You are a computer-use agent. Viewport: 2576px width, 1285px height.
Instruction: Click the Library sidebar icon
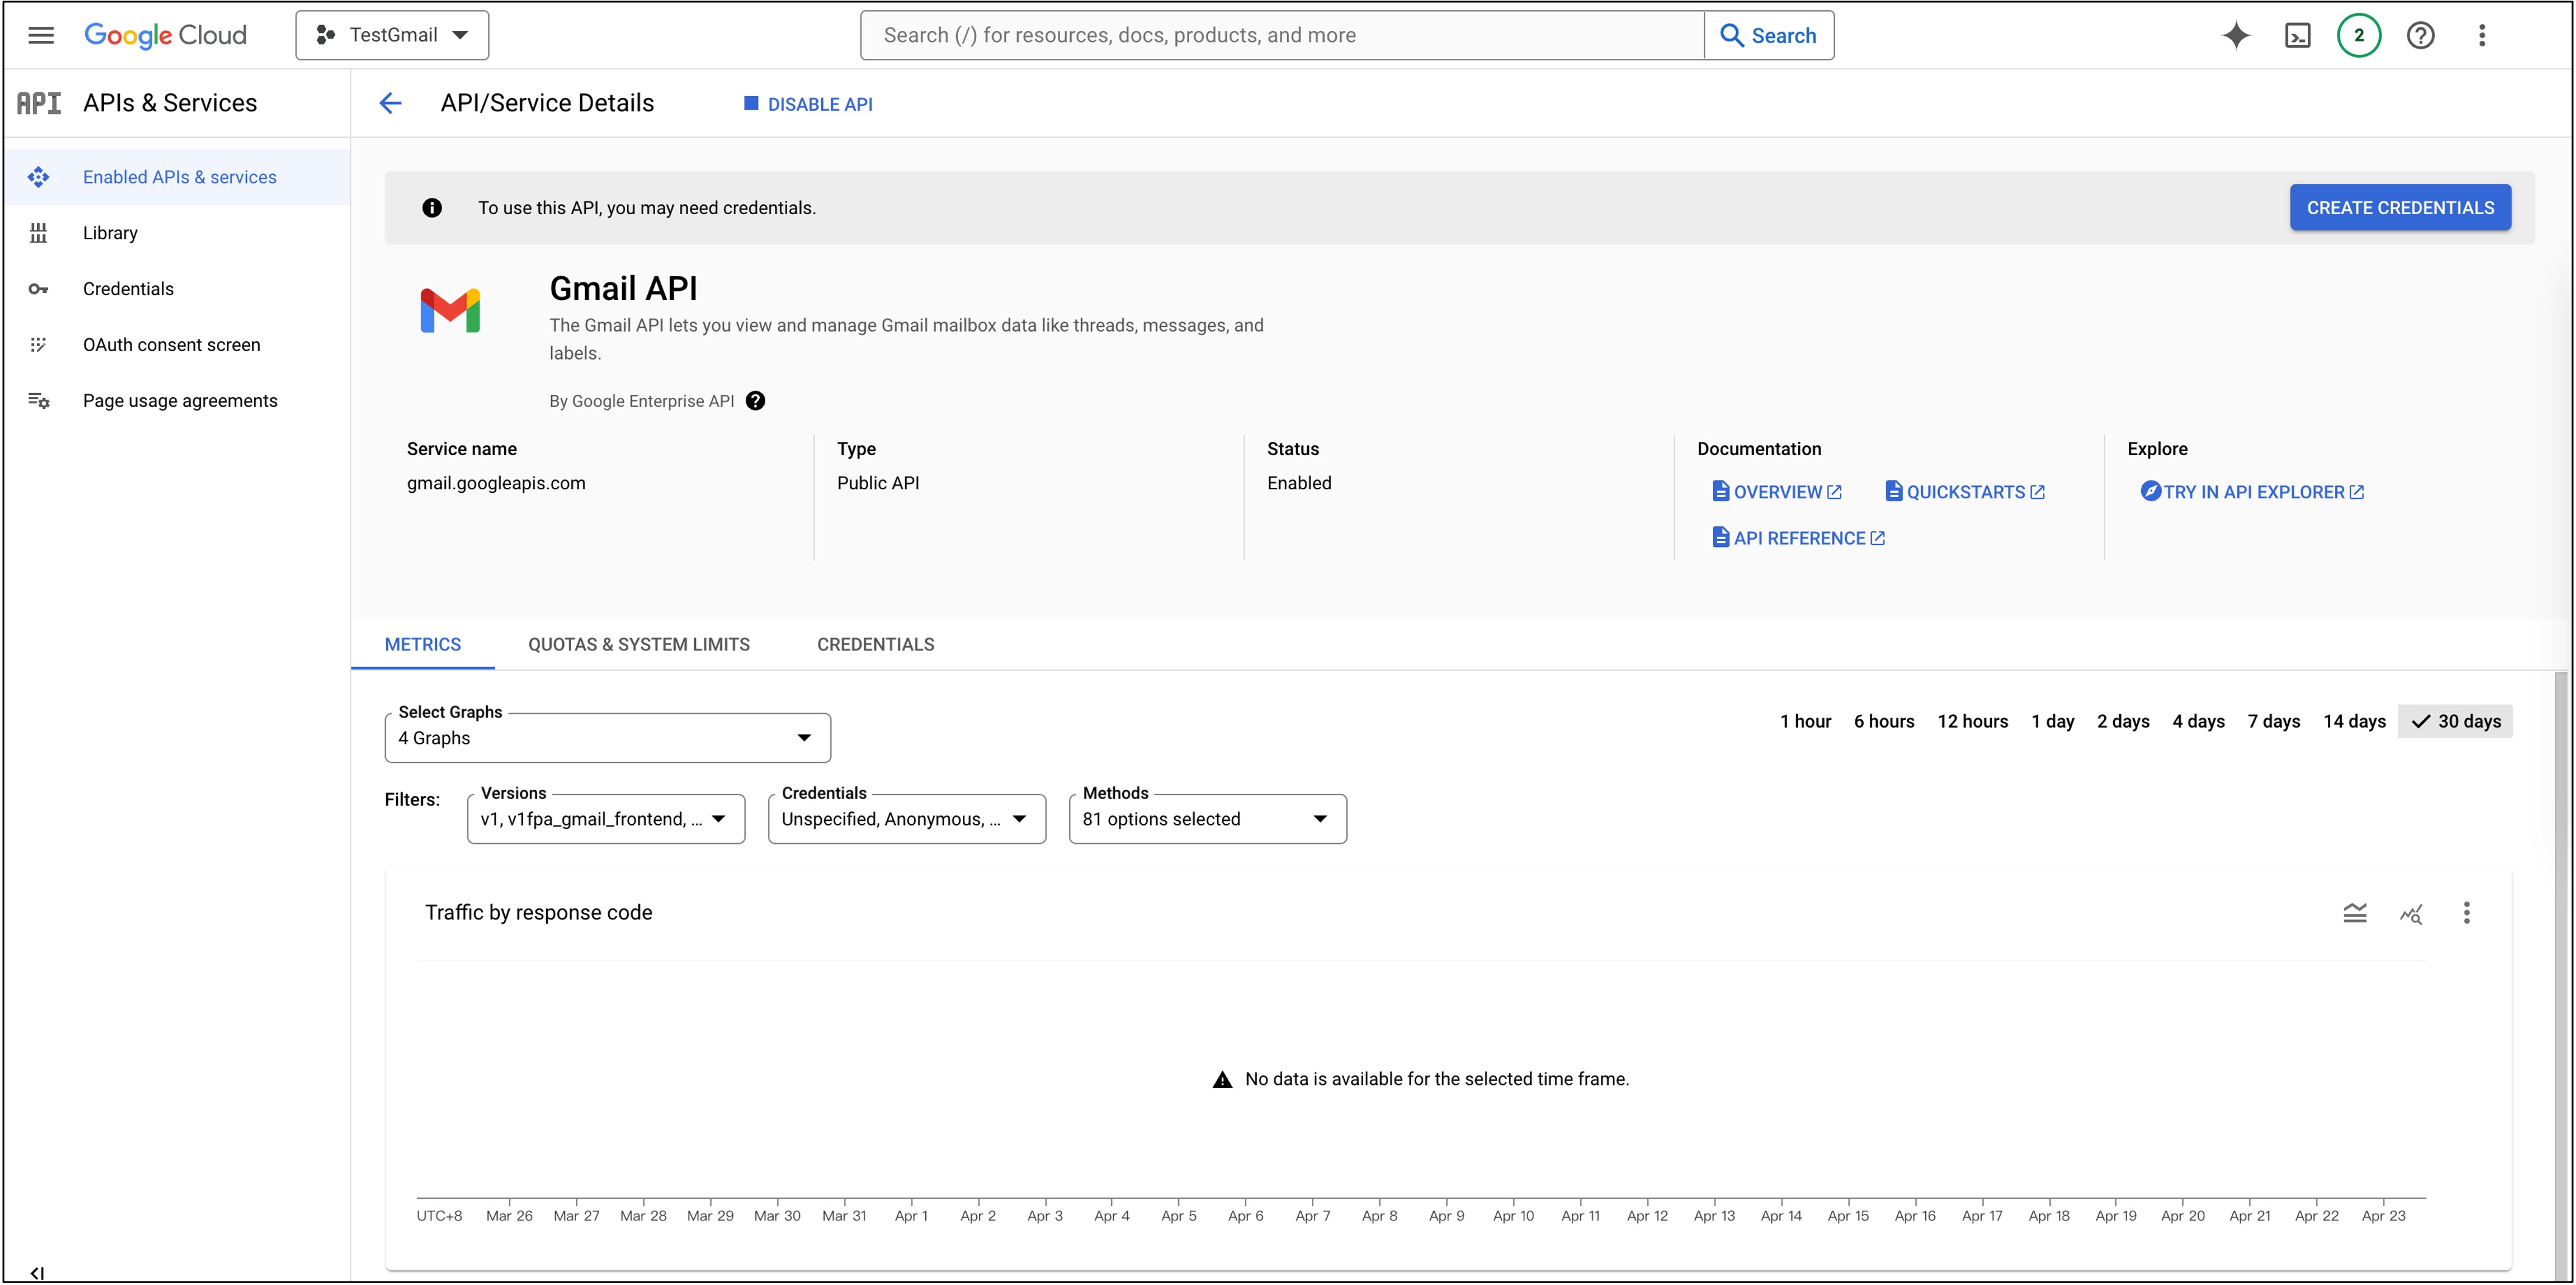(x=39, y=233)
